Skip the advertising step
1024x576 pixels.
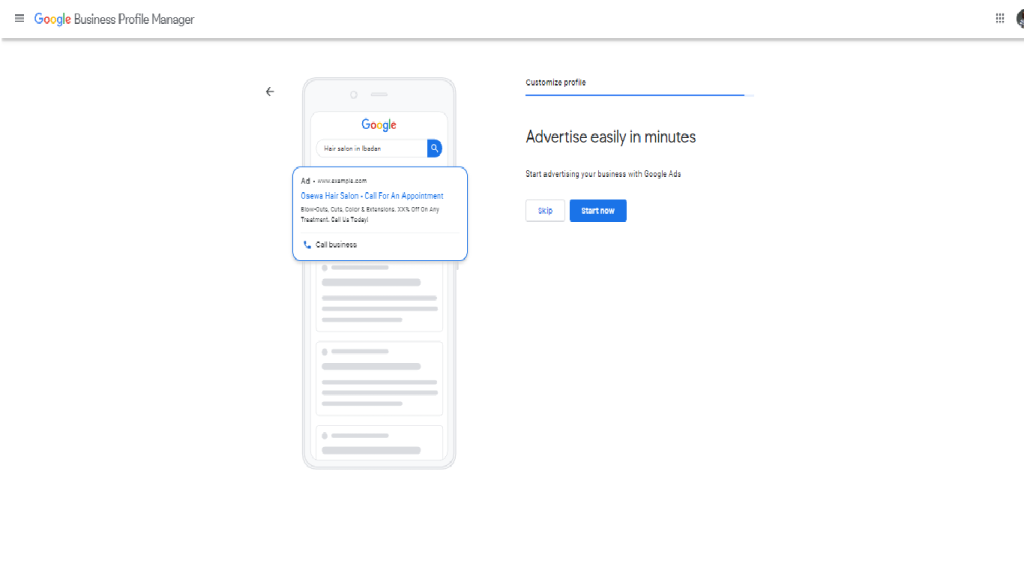[545, 210]
